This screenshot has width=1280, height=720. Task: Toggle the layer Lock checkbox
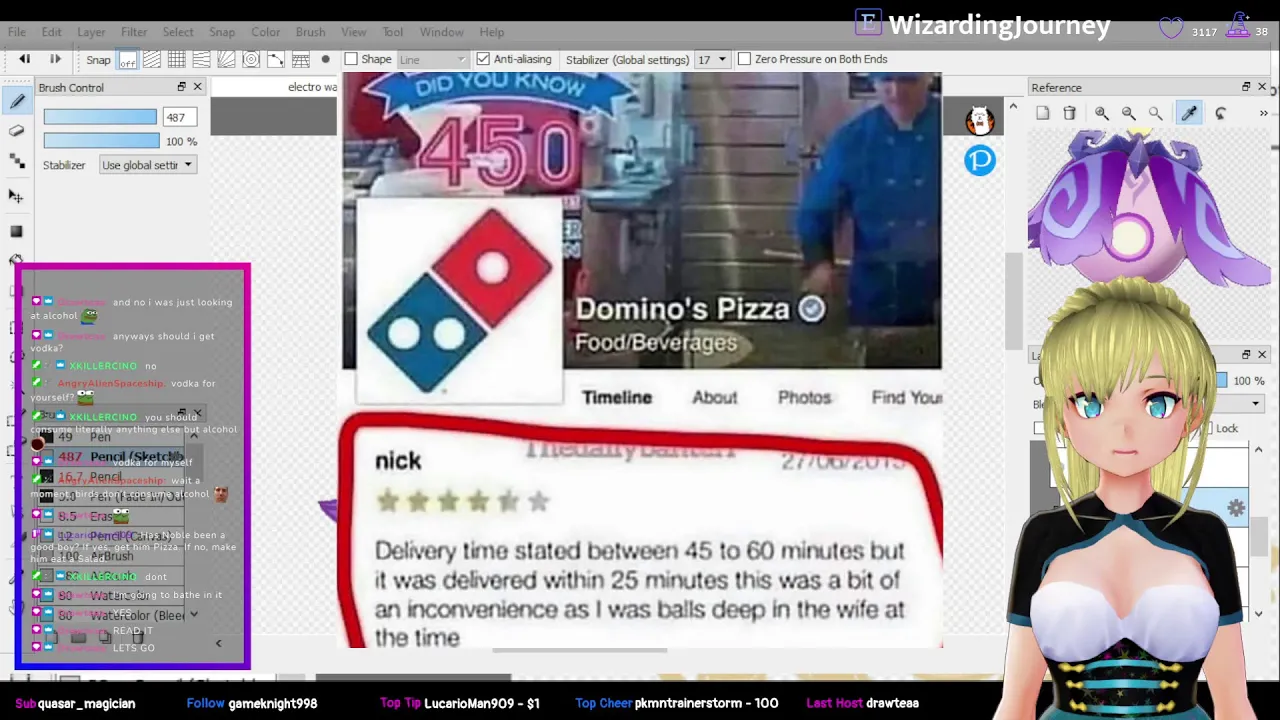point(1207,428)
